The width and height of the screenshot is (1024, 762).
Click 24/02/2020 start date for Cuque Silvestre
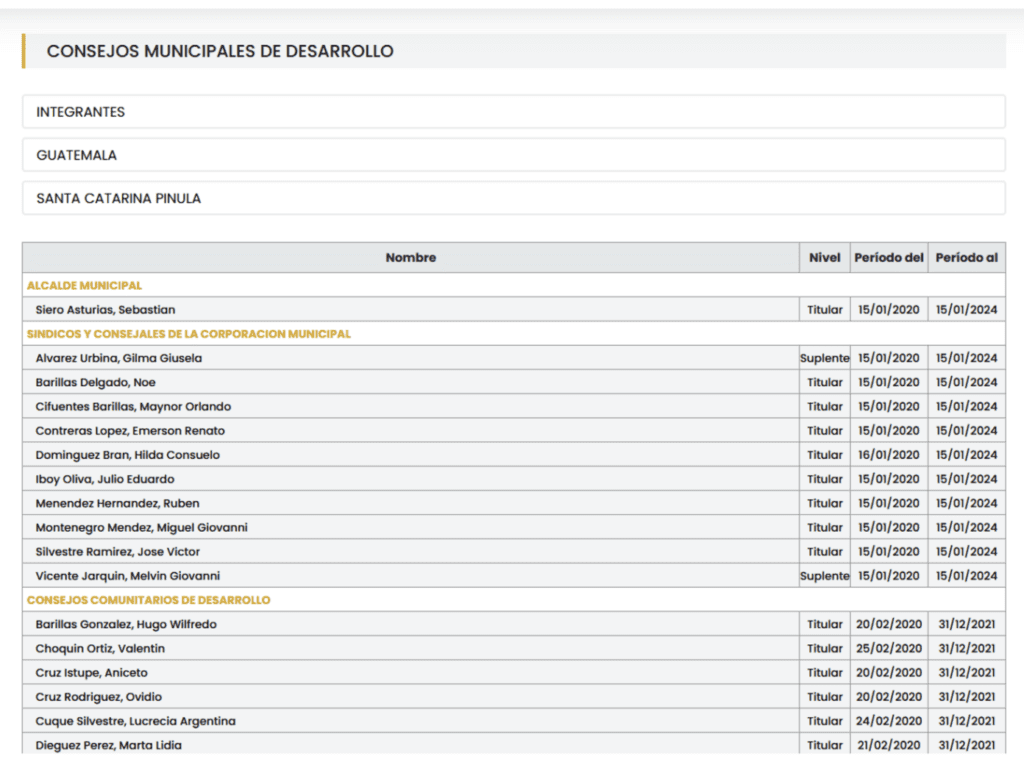click(889, 721)
